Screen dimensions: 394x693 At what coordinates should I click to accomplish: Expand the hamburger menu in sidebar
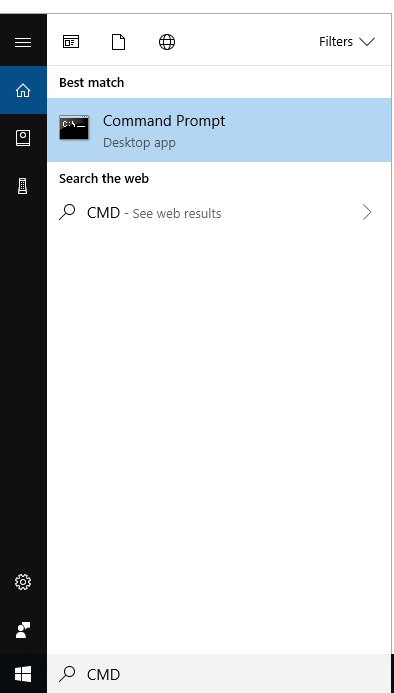pyautogui.click(x=23, y=42)
